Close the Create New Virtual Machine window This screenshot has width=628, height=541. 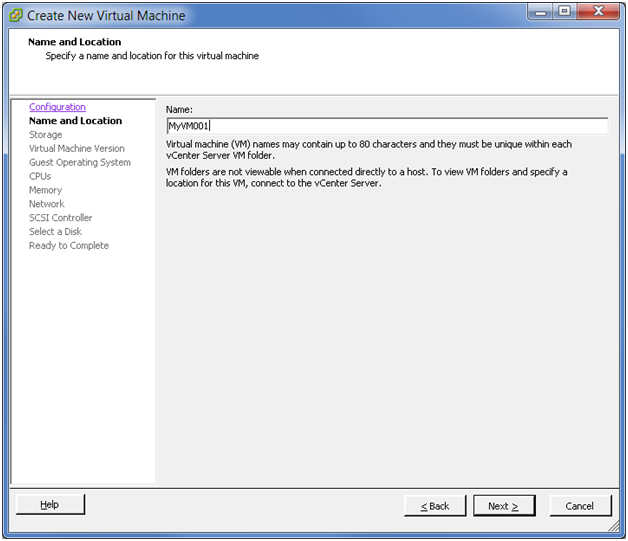599,12
